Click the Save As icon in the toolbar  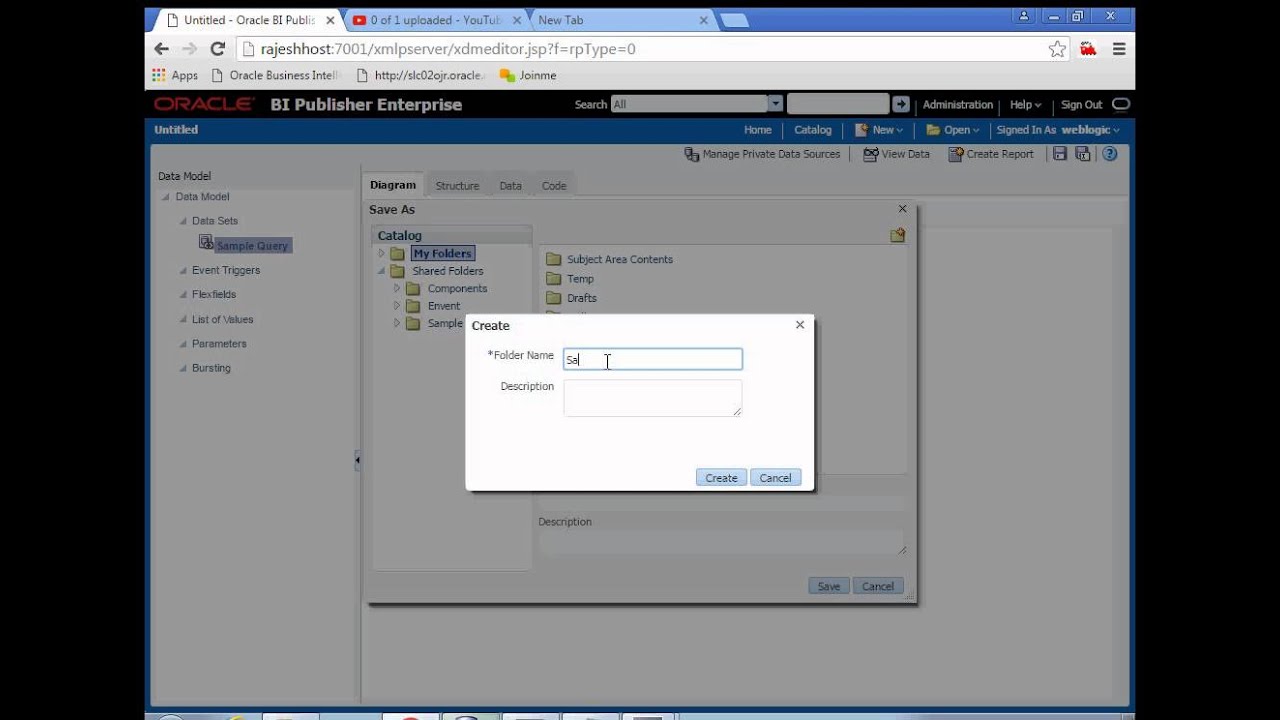pyautogui.click(x=1082, y=154)
